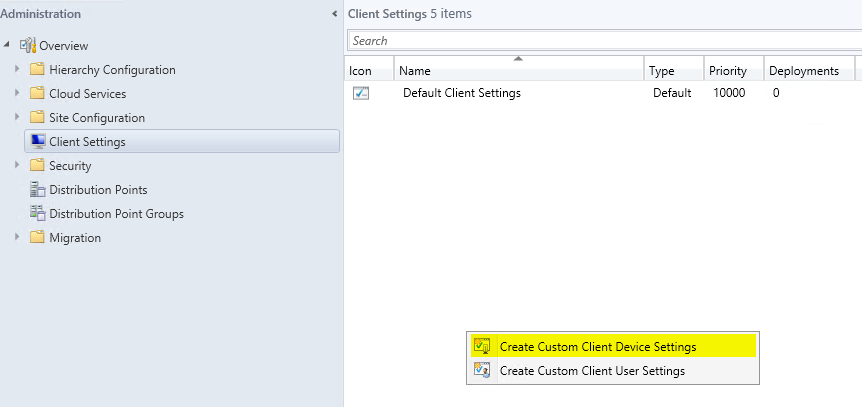Expand the Security folder node
862x407 pixels.
(17, 166)
